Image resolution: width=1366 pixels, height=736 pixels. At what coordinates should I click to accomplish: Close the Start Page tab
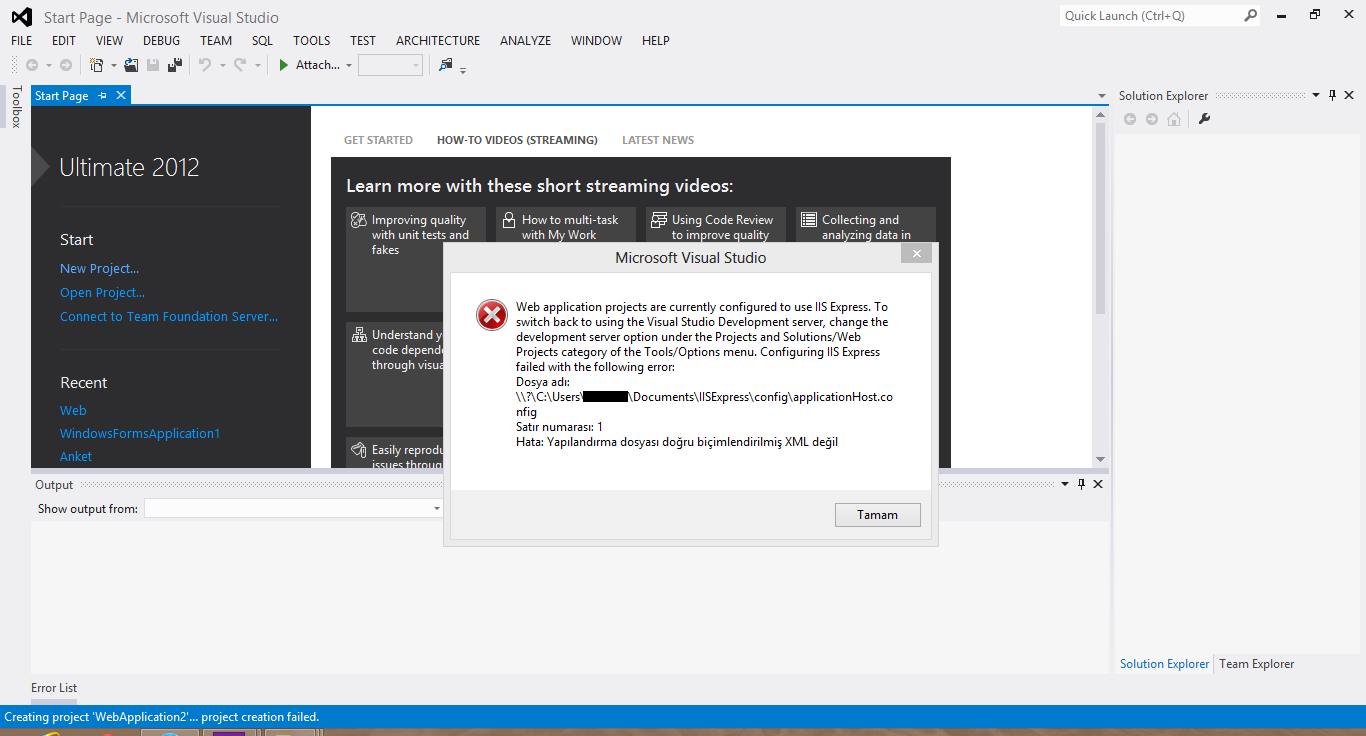pos(121,95)
